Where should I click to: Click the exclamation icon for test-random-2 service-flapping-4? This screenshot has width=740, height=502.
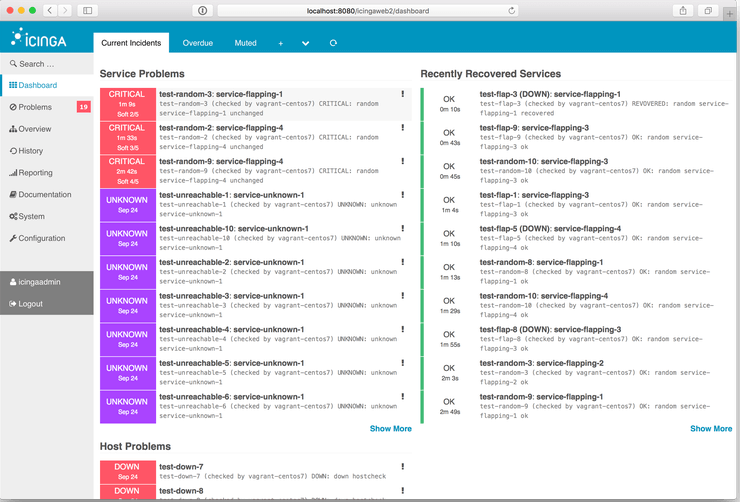(x=403, y=127)
